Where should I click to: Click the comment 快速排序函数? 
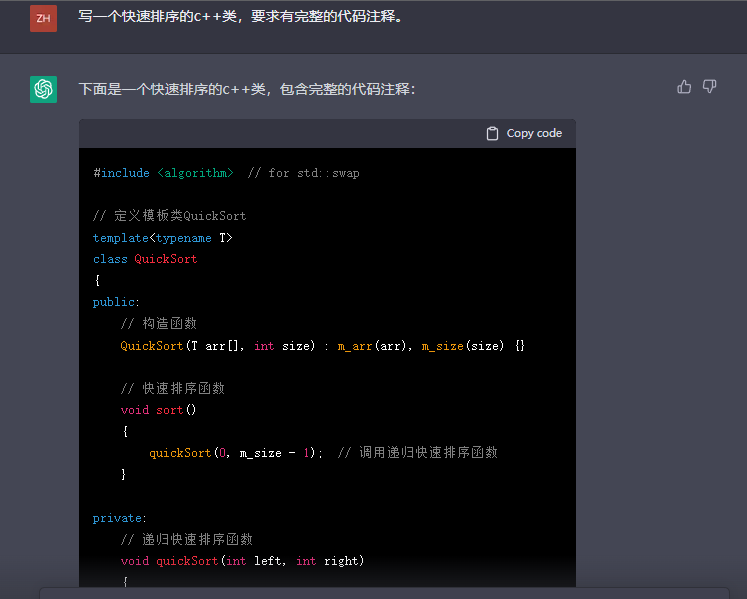[172, 388]
